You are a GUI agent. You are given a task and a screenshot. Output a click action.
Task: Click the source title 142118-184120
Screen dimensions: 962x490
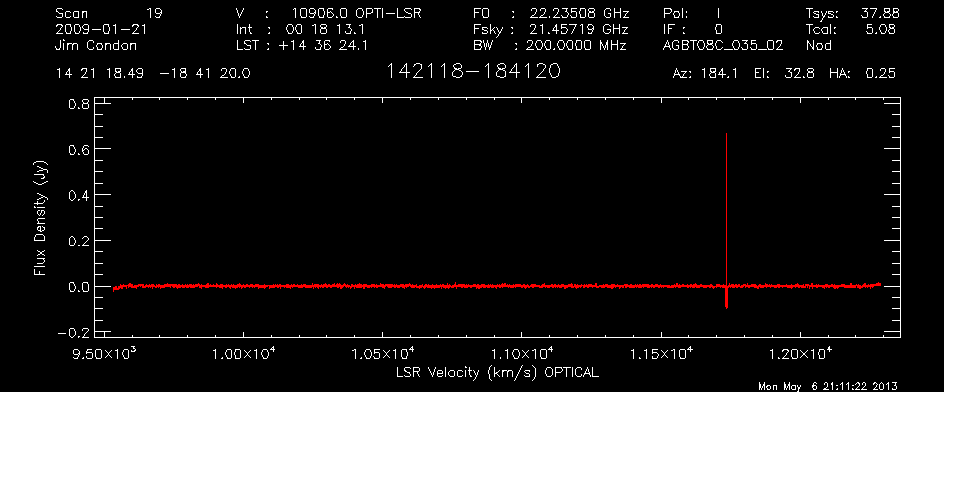pos(473,72)
